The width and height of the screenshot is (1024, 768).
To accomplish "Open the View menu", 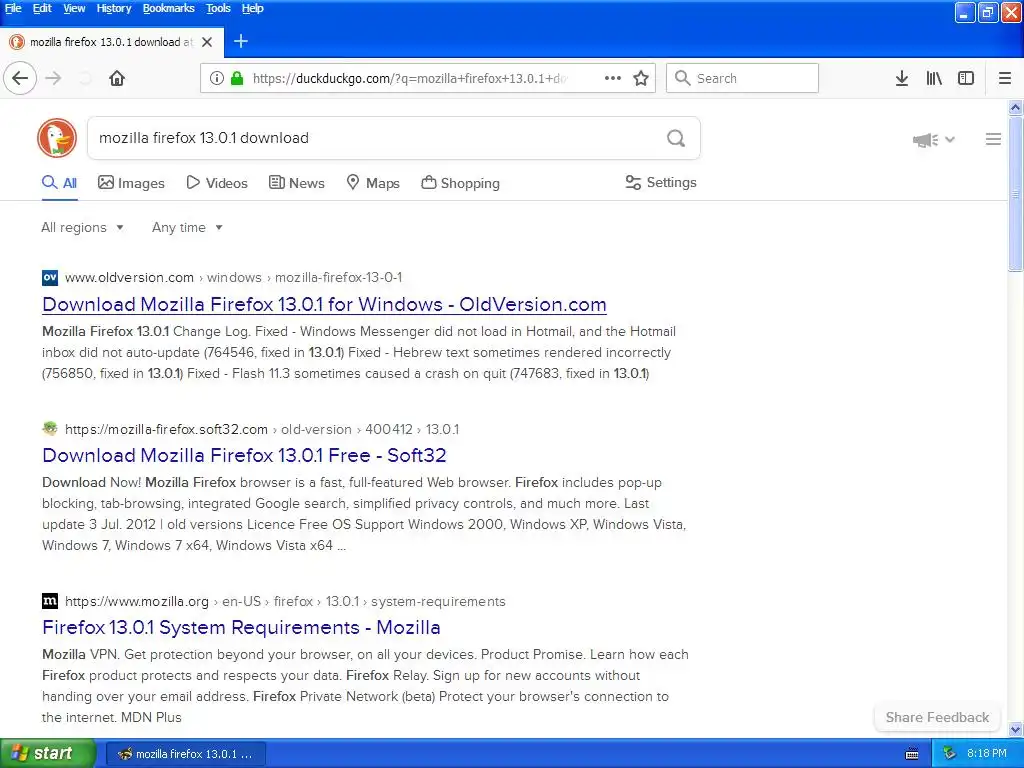I will point(74,8).
